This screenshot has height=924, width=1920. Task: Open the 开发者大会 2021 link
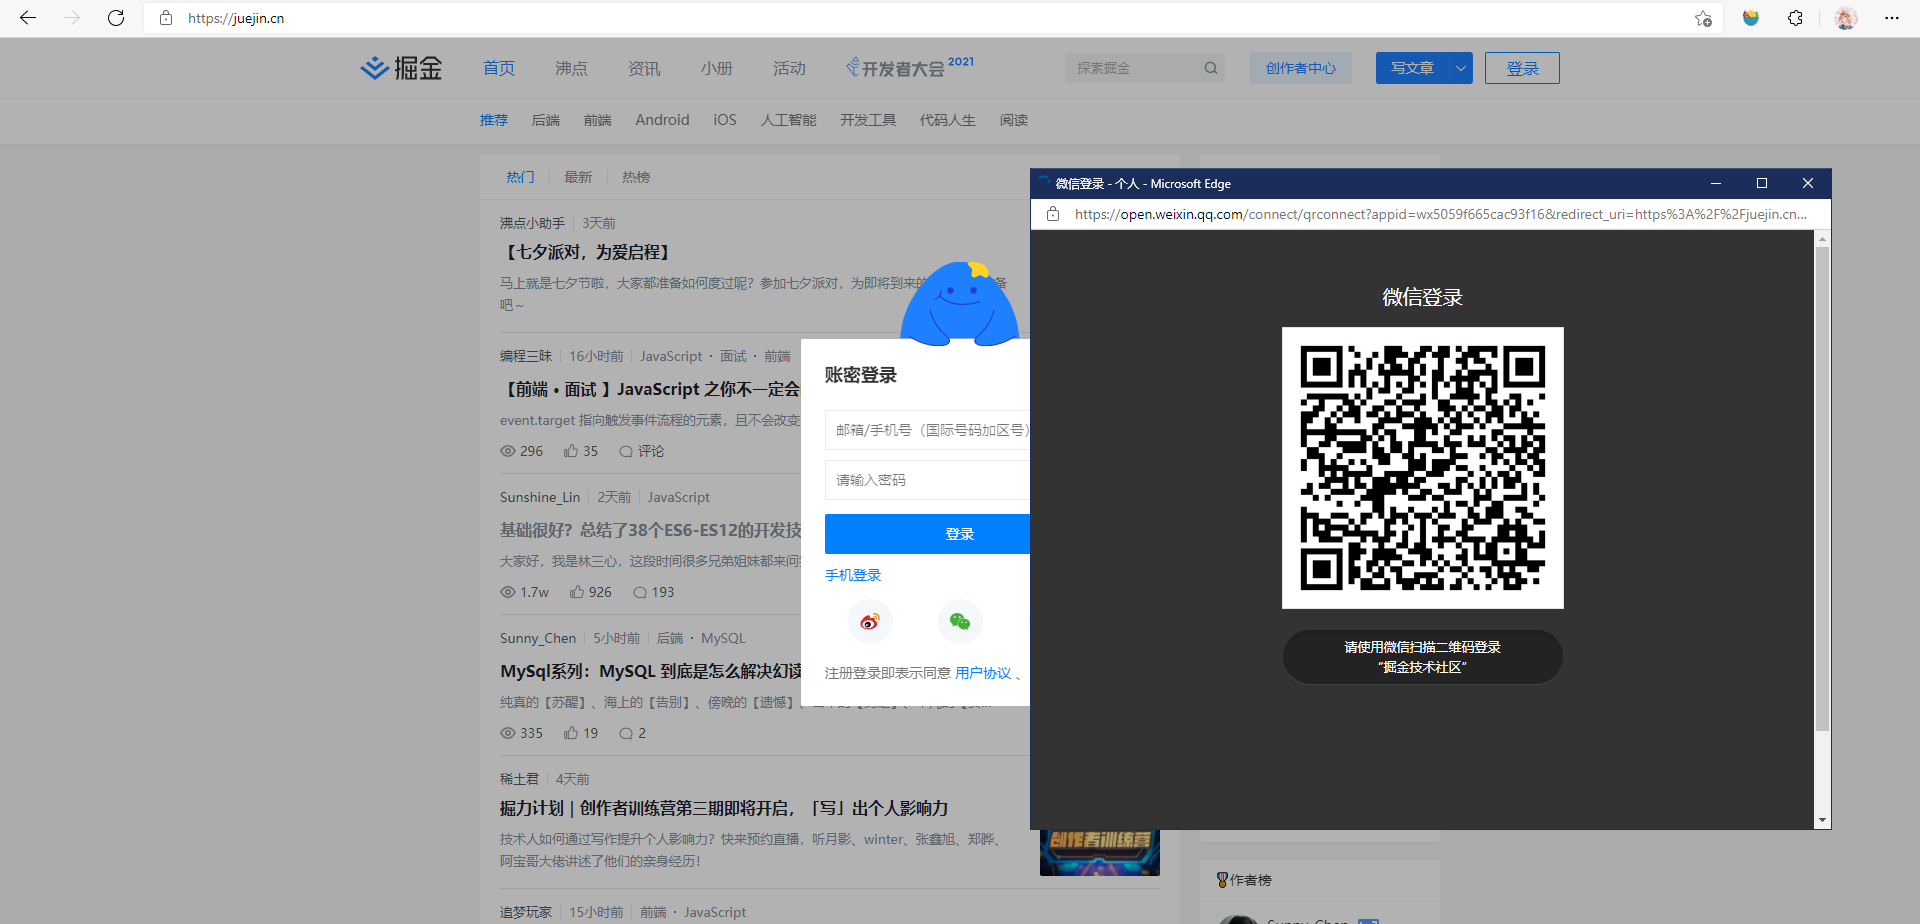pyautogui.click(x=910, y=67)
